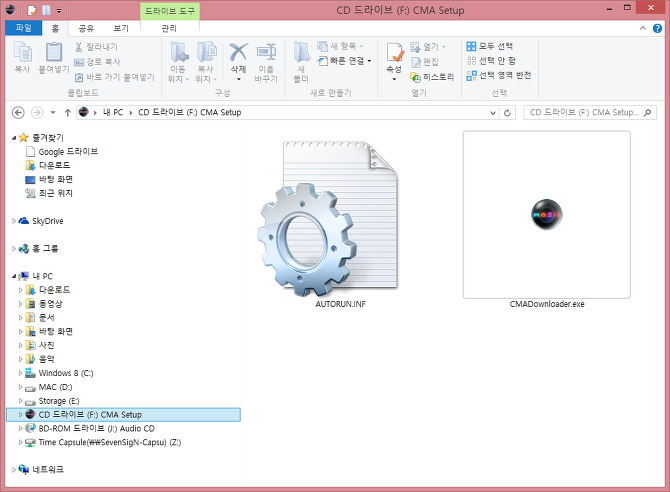Viewport: 670px width, 492px height.
Task: Select MAC (D:) drive
Action: point(49,387)
